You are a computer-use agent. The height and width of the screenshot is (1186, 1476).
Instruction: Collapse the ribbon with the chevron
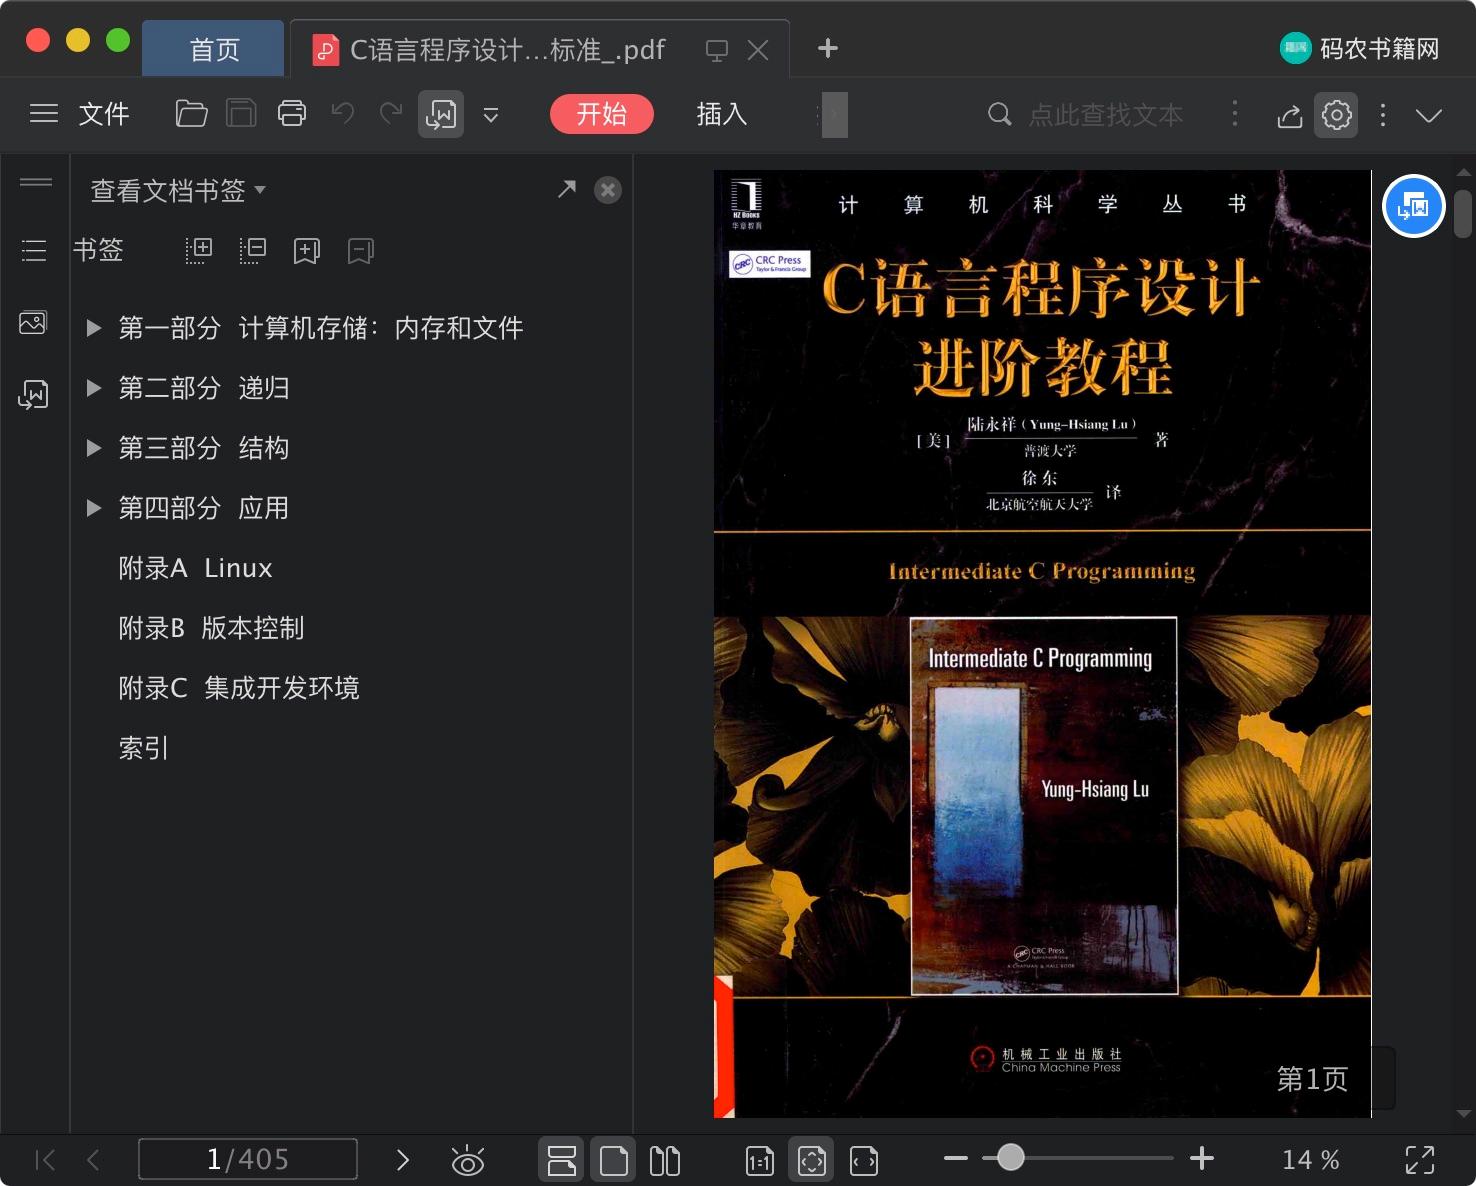(1429, 116)
